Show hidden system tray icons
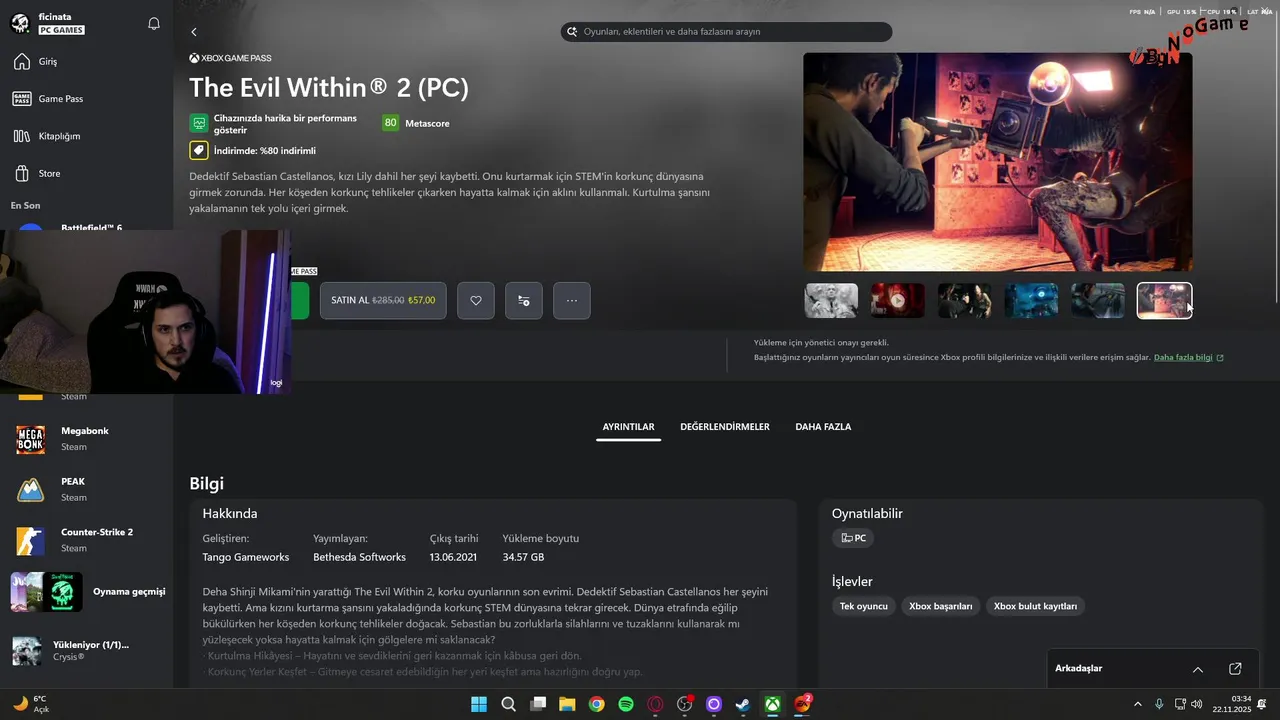Screen dimensions: 1280x720 pyautogui.click(x=1137, y=704)
